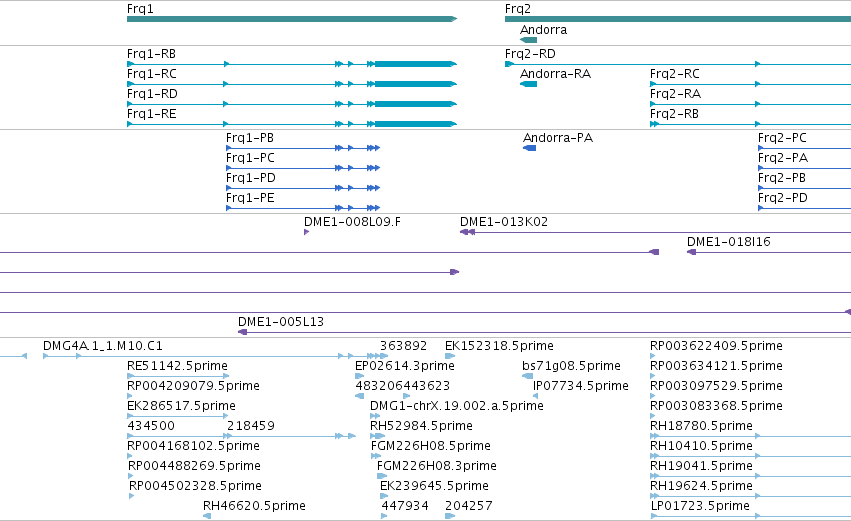Click the RP004168102.5prime EST label
Viewport: 851px width, 521px height.
pyautogui.click(x=193, y=446)
